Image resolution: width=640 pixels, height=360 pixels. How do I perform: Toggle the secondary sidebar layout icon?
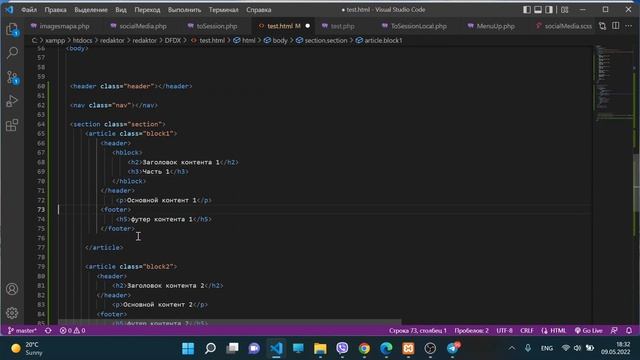pos(549,10)
